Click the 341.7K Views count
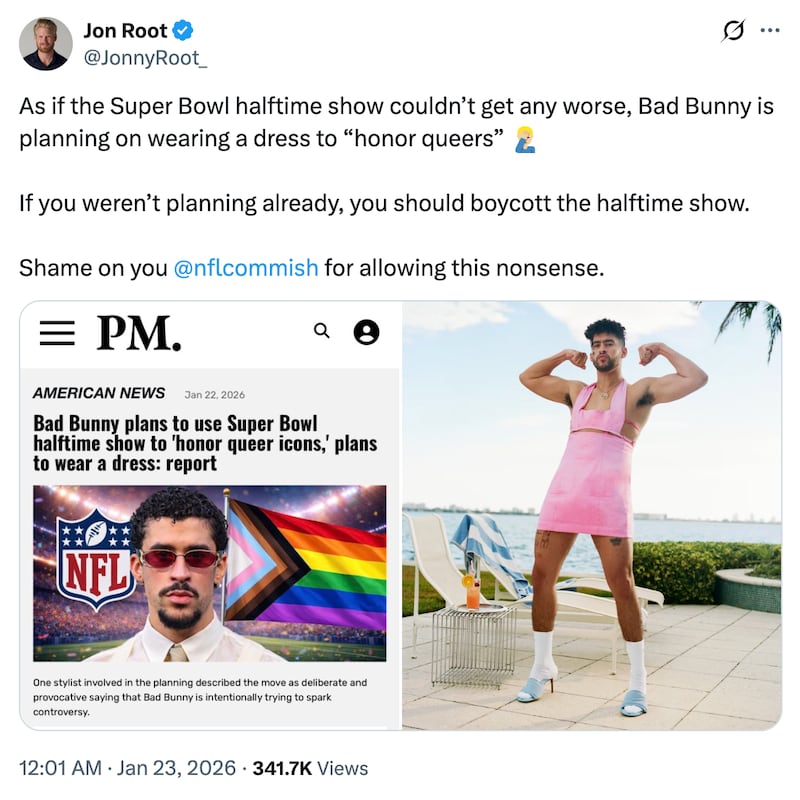 click(311, 769)
